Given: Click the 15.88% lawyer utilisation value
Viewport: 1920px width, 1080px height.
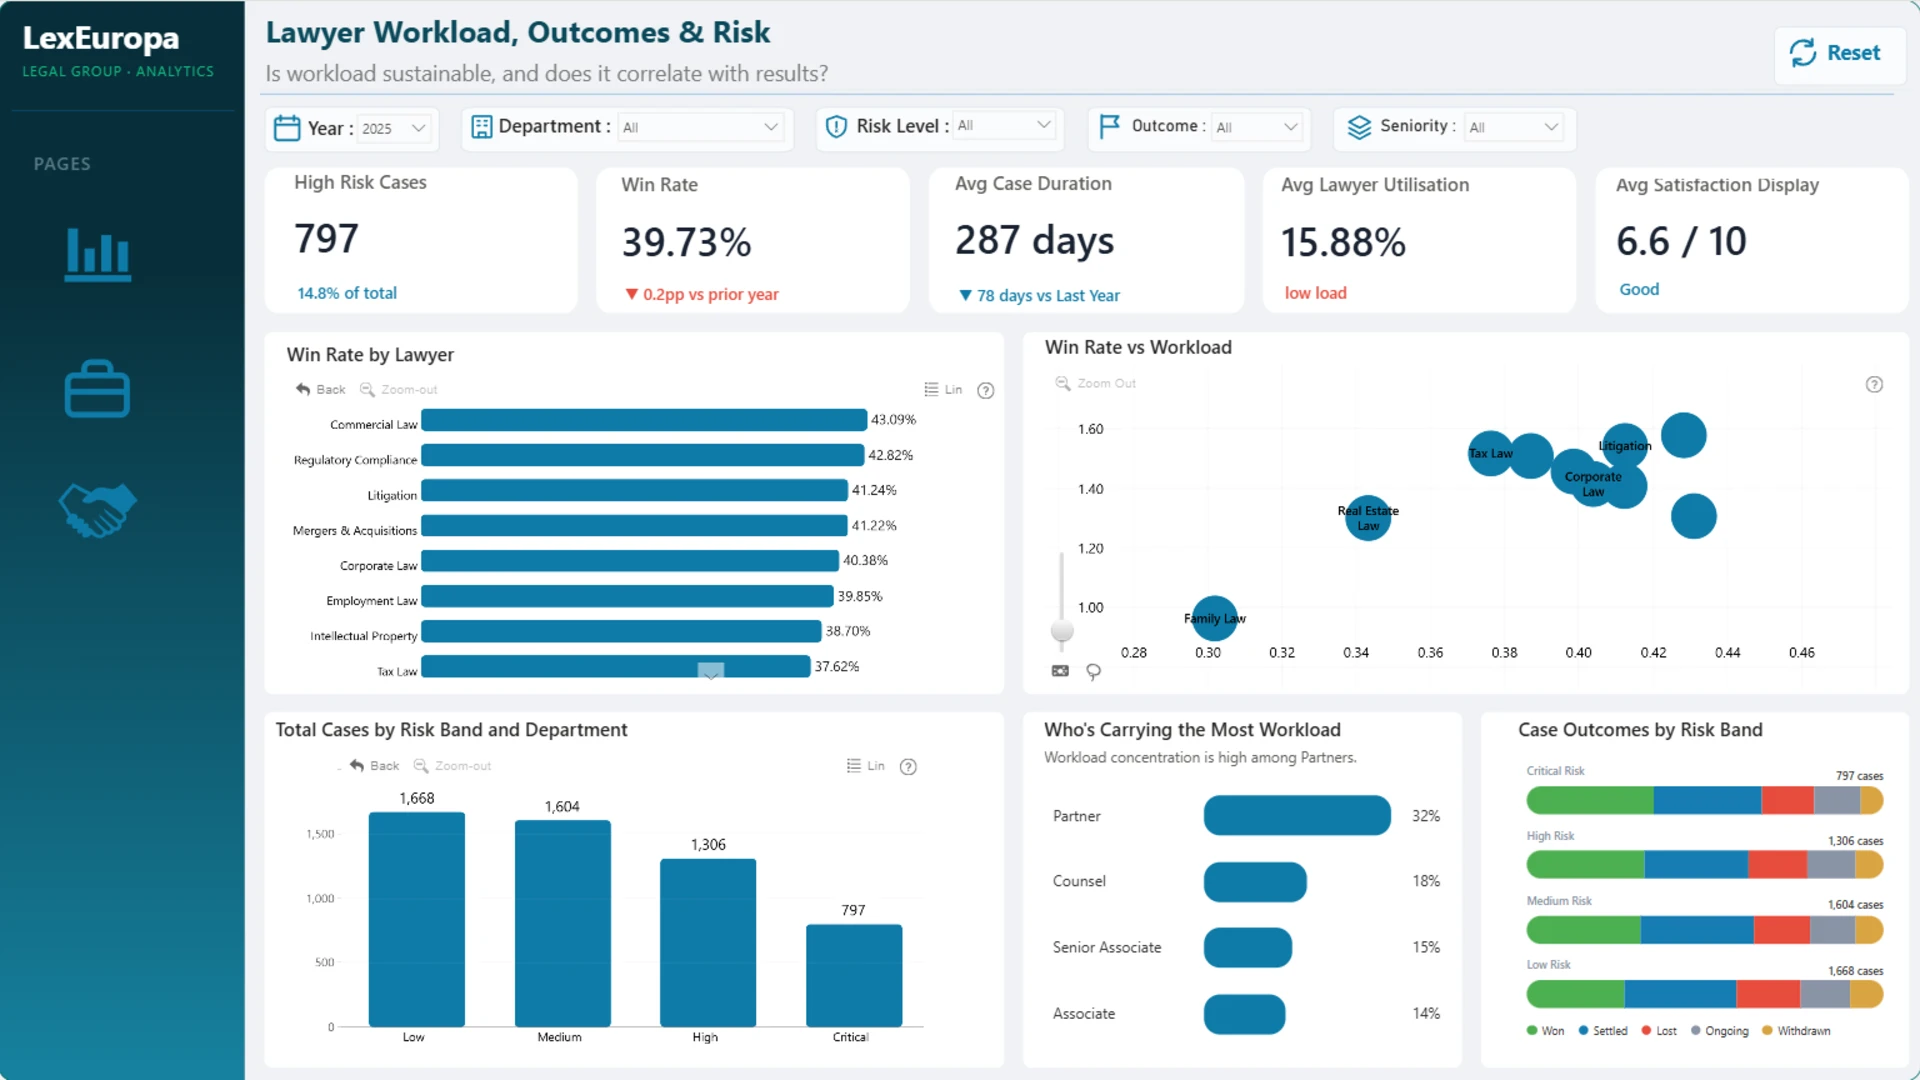Looking at the screenshot, I should pos(1343,242).
